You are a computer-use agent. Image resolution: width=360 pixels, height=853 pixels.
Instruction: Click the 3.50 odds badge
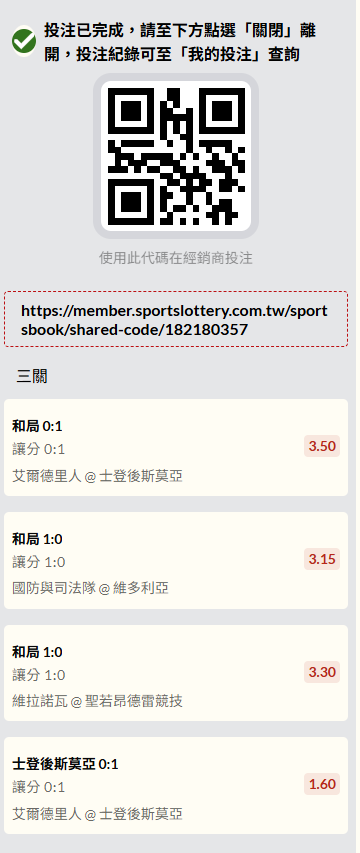tap(322, 447)
